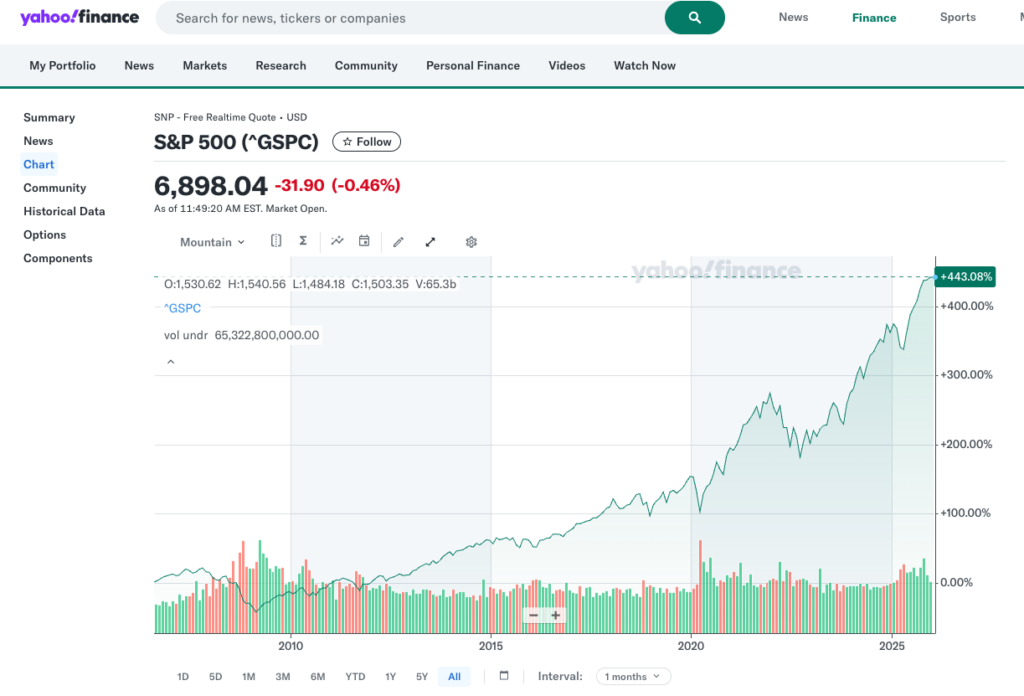Select the pencil draw tool

398,242
